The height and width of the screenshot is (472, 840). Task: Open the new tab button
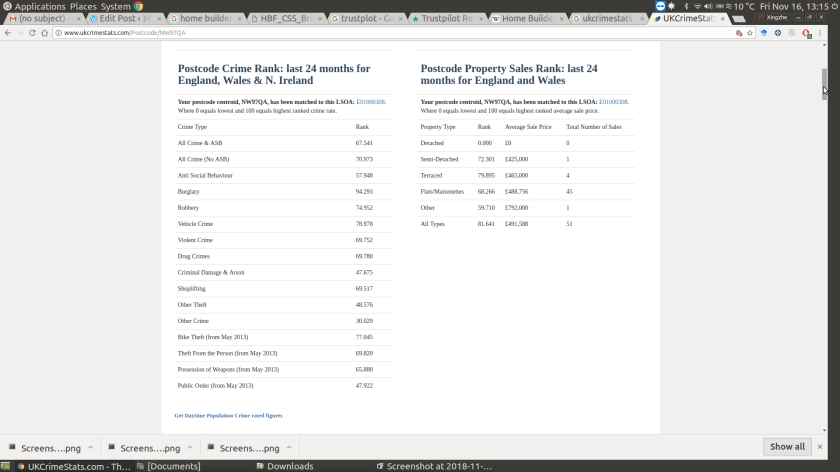click(738, 19)
